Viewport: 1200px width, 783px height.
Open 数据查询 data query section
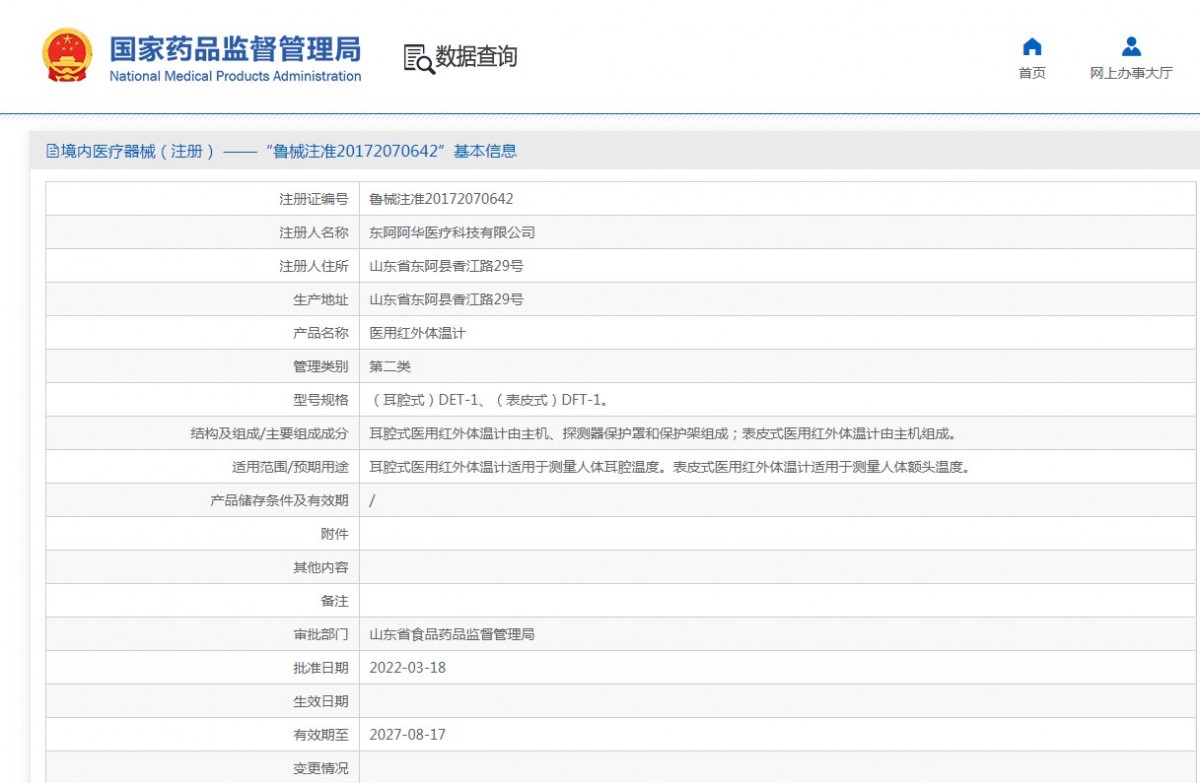point(475,57)
